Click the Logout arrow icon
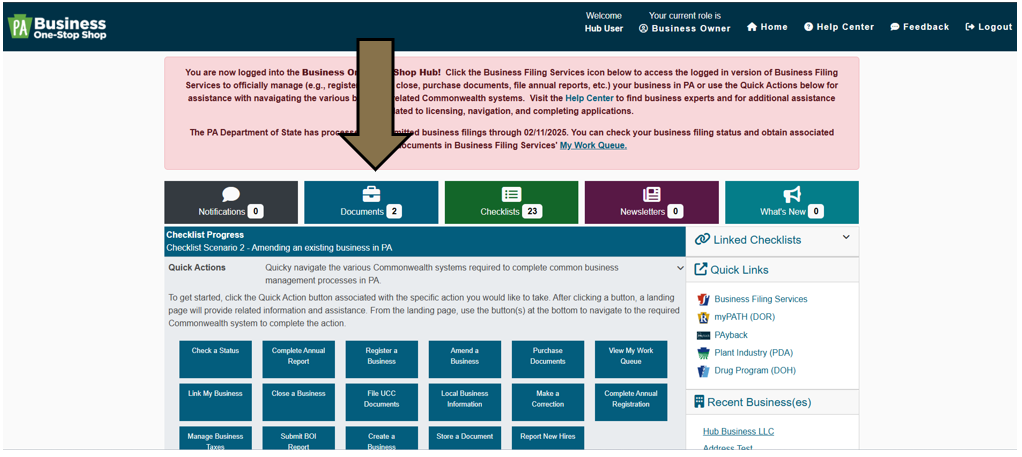The height and width of the screenshot is (457, 1022). coord(970,27)
